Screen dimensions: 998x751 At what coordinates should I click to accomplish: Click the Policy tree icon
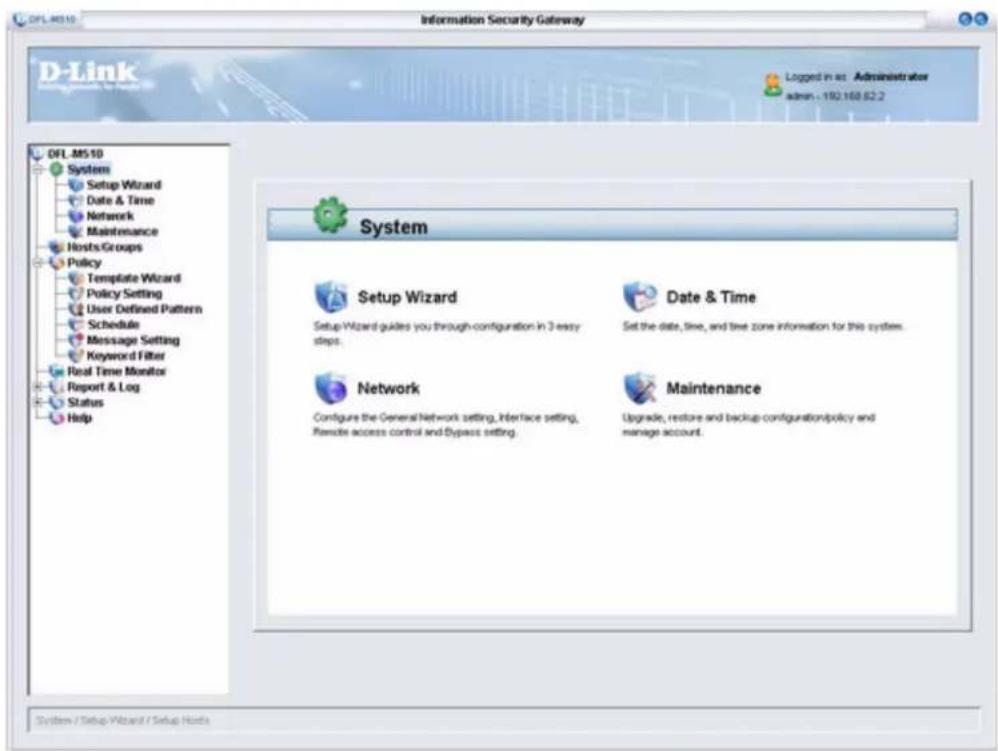tap(57, 262)
